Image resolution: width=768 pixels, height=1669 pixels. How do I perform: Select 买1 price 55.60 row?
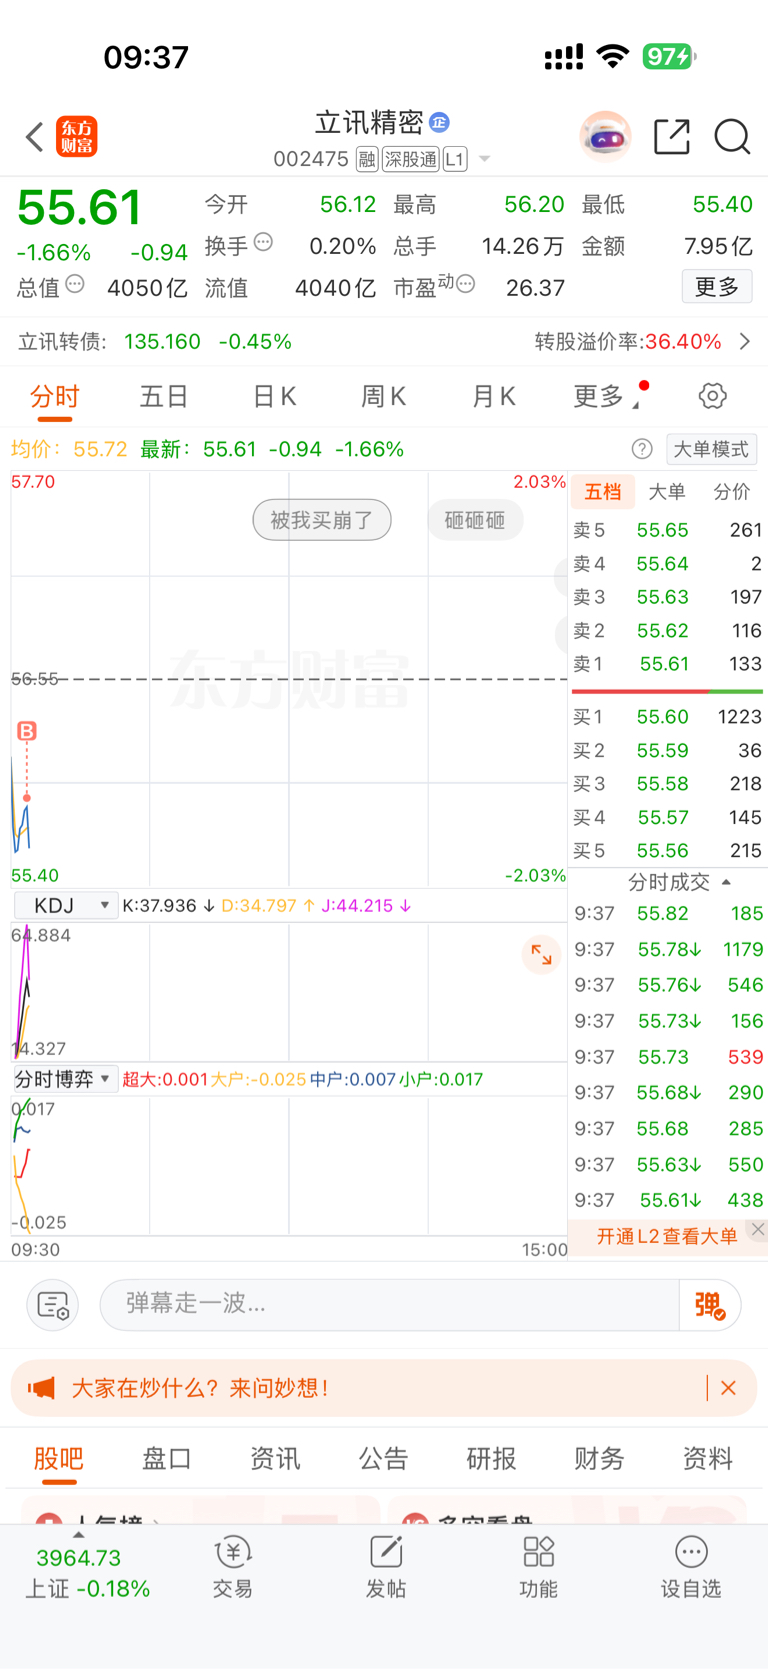[667, 717]
